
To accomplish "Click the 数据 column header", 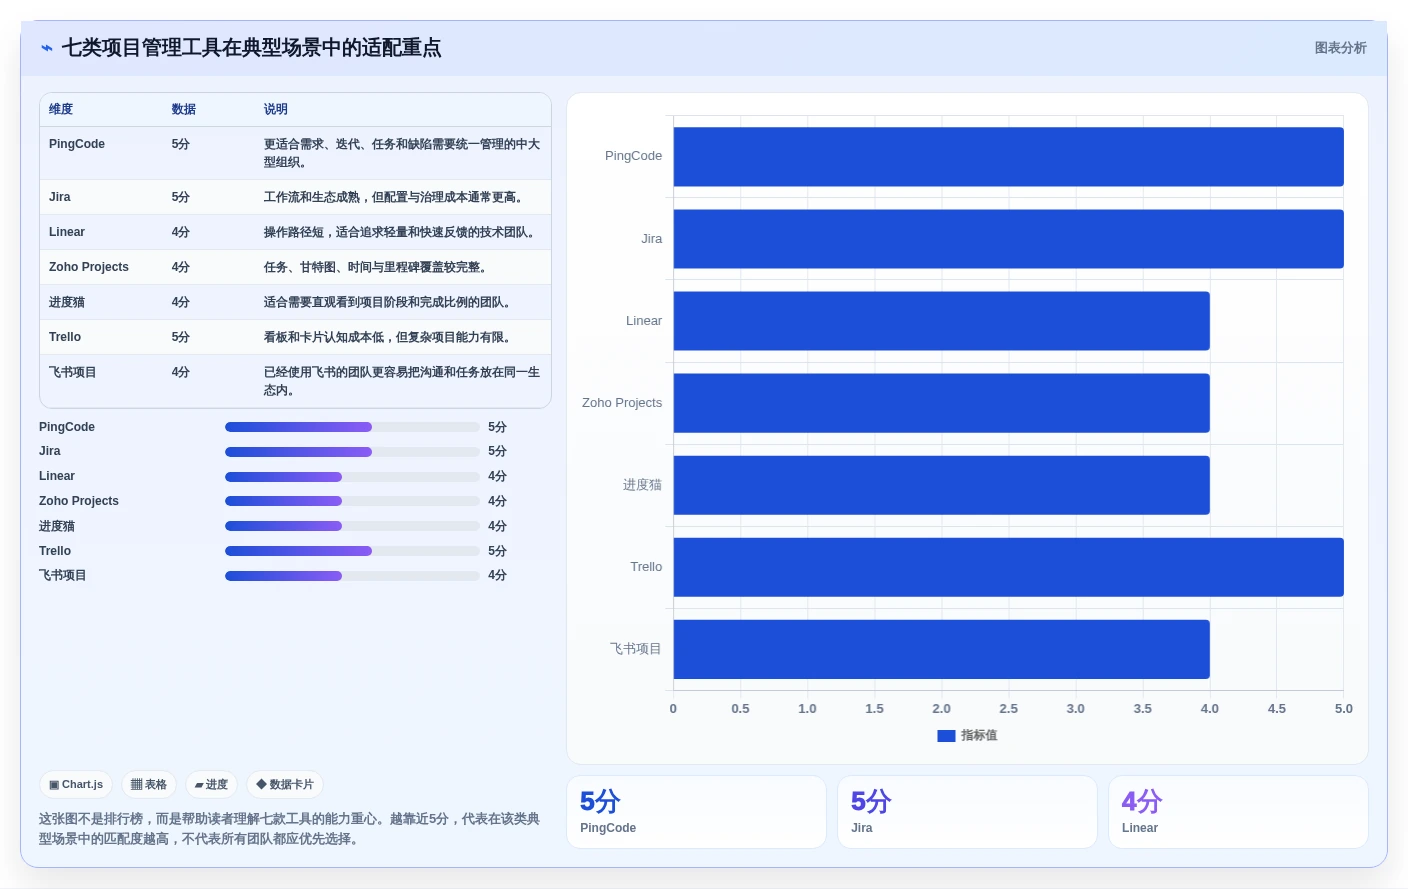I will (x=183, y=110).
